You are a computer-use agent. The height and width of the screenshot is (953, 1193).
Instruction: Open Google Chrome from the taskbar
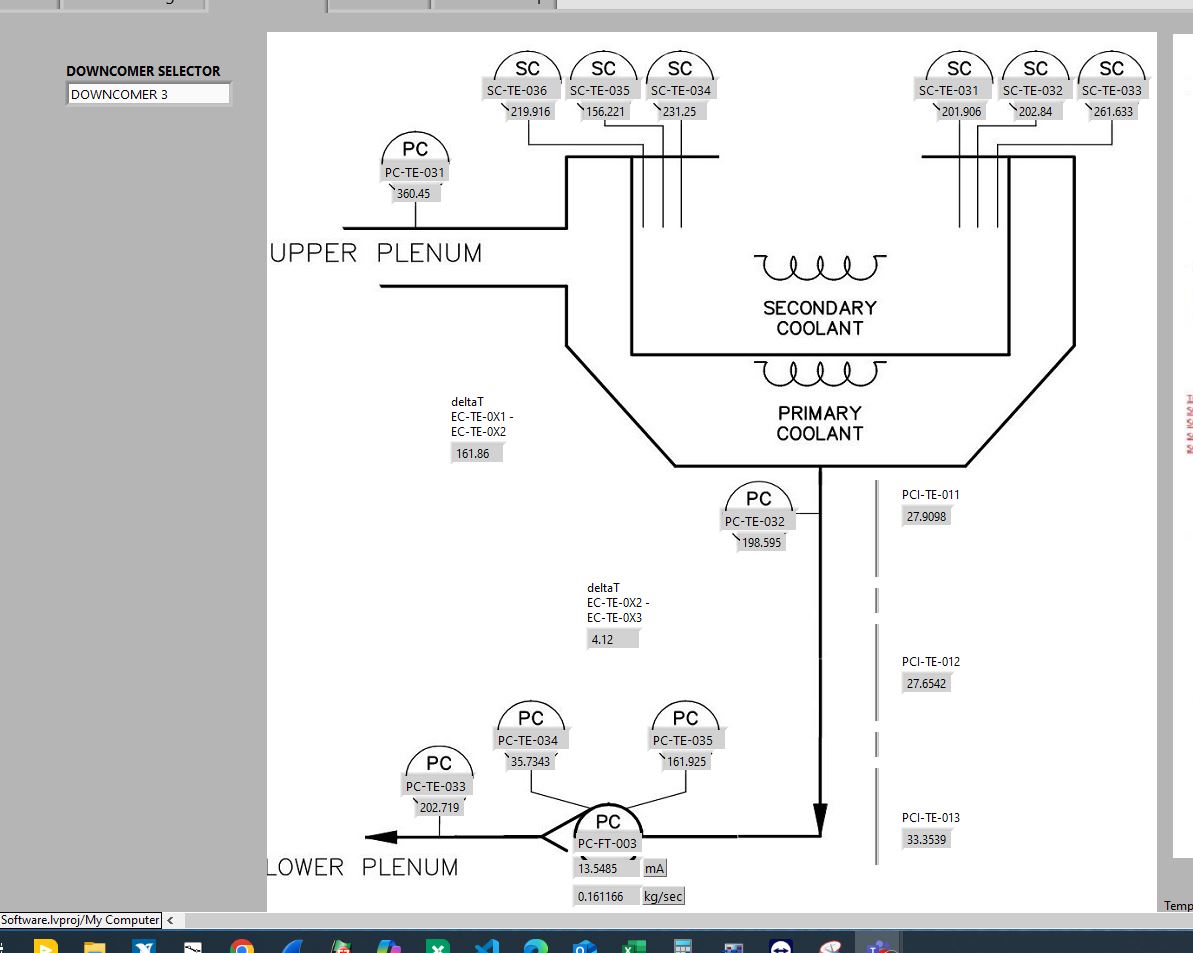(x=241, y=946)
